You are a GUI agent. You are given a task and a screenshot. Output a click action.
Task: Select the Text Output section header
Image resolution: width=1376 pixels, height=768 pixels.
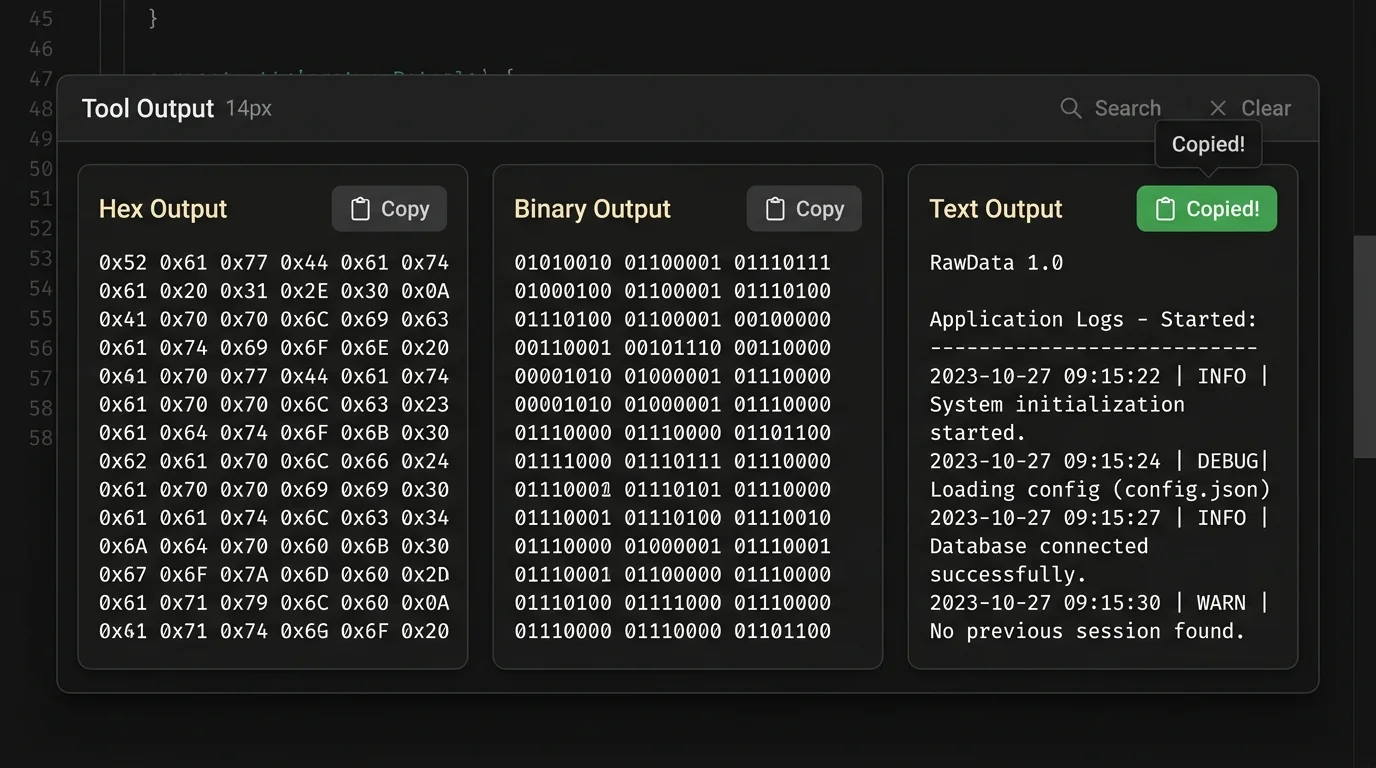pyautogui.click(x=996, y=209)
